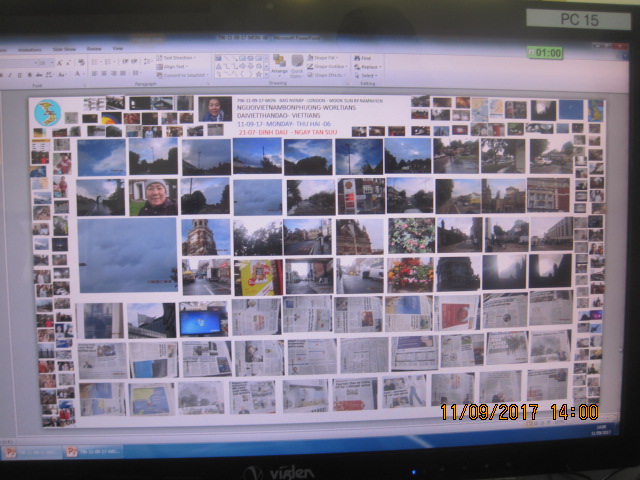640x480 pixels.
Task: Open the Arrange menu
Action: coord(279,64)
